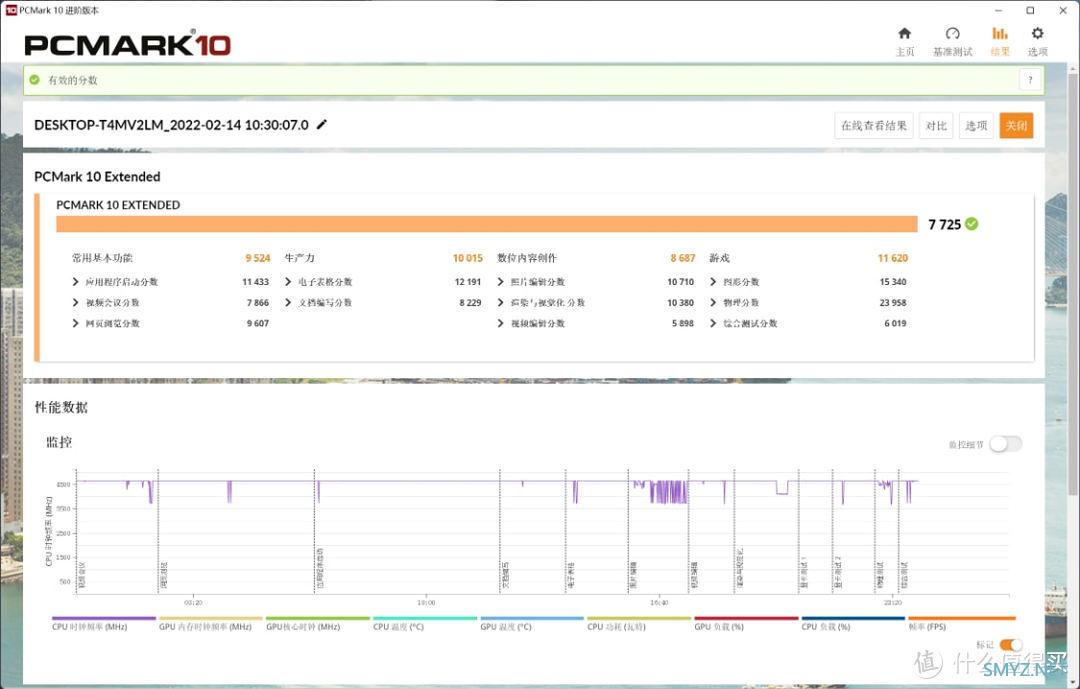Toggle CPU 功耗 (瓦特) legend entry
1080x689 pixels.
tap(638, 624)
